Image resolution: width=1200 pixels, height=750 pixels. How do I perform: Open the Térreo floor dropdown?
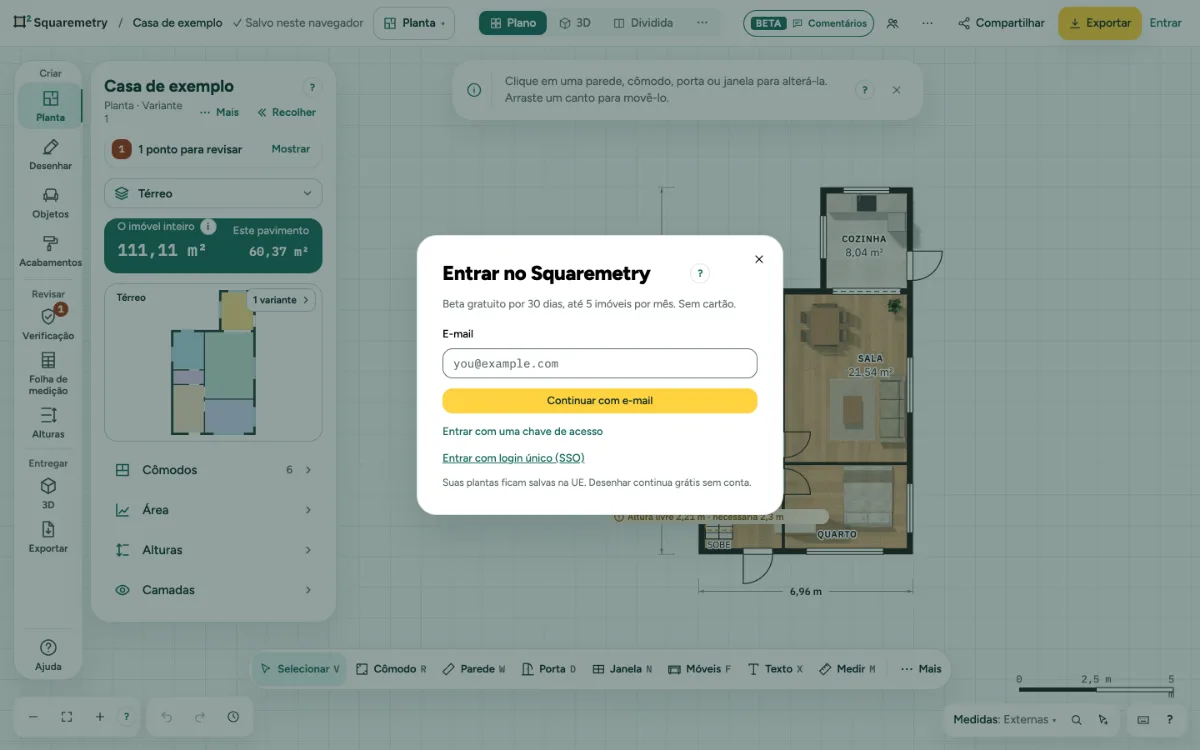[x=213, y=193]
